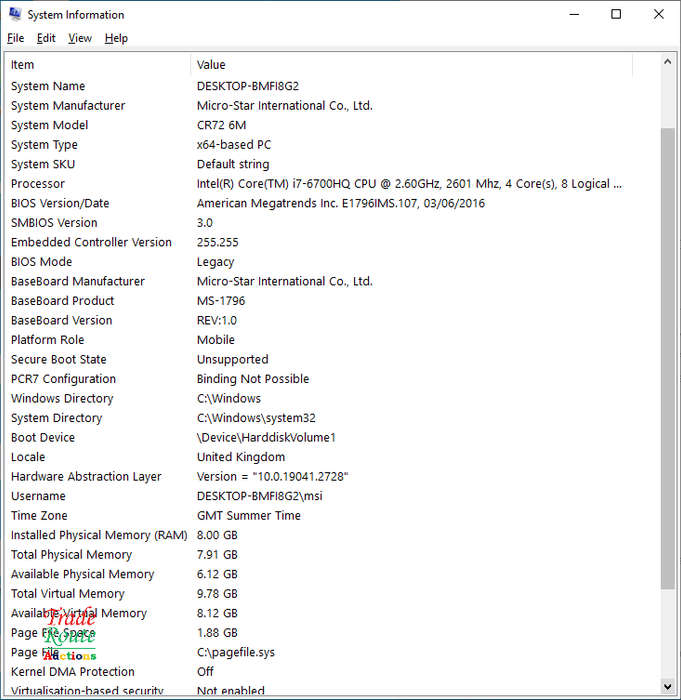The width and height of the screenshot is (681, 700).
Task: Click the DESKTOP-BMFI8G2\msi value
Action: coord(259,496)
